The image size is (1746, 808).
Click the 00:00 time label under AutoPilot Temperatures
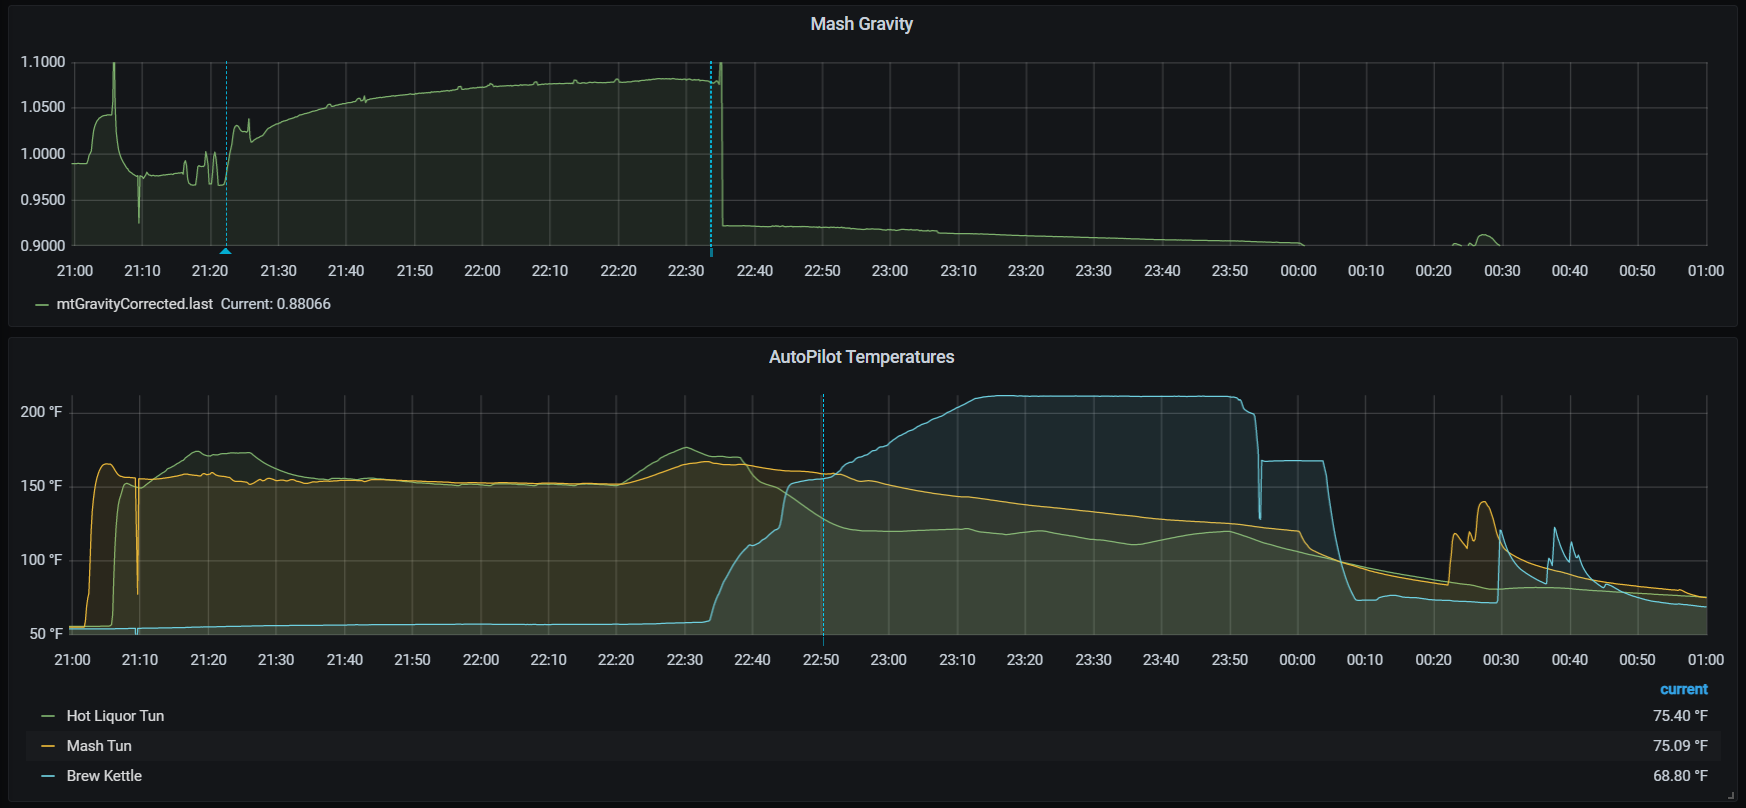[x=1297, y=660]
